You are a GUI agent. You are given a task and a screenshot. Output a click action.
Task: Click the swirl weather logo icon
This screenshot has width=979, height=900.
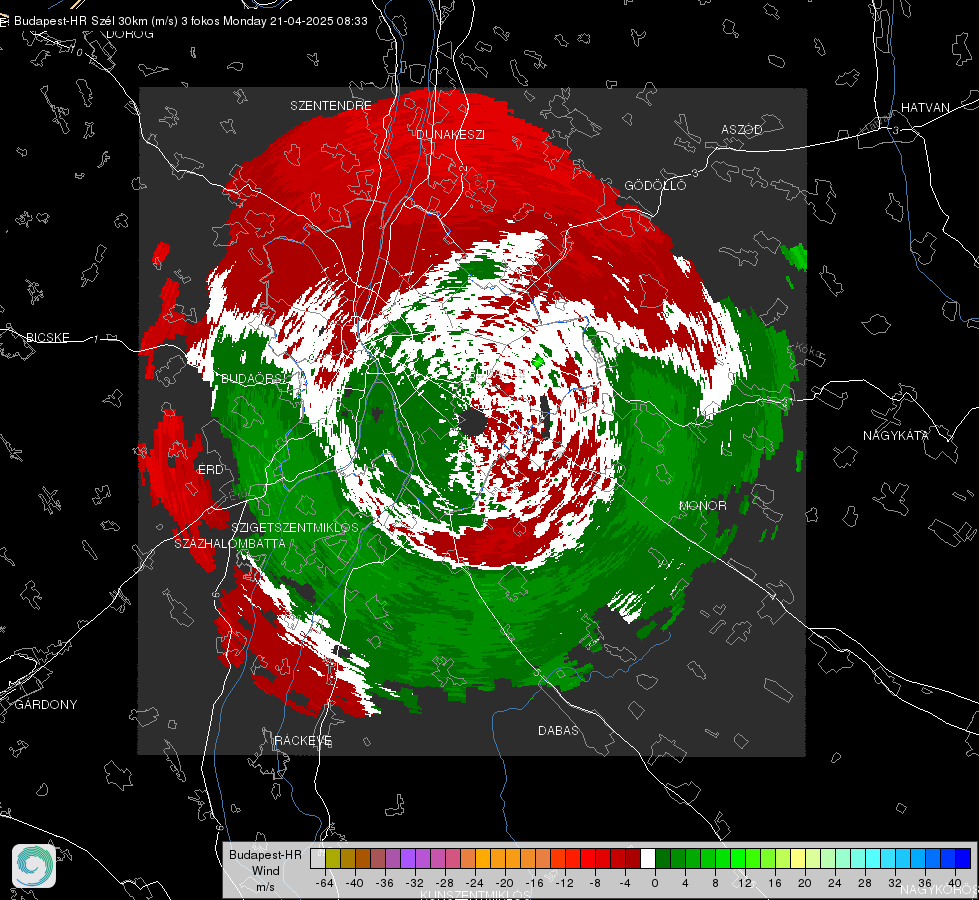(34, 866)
